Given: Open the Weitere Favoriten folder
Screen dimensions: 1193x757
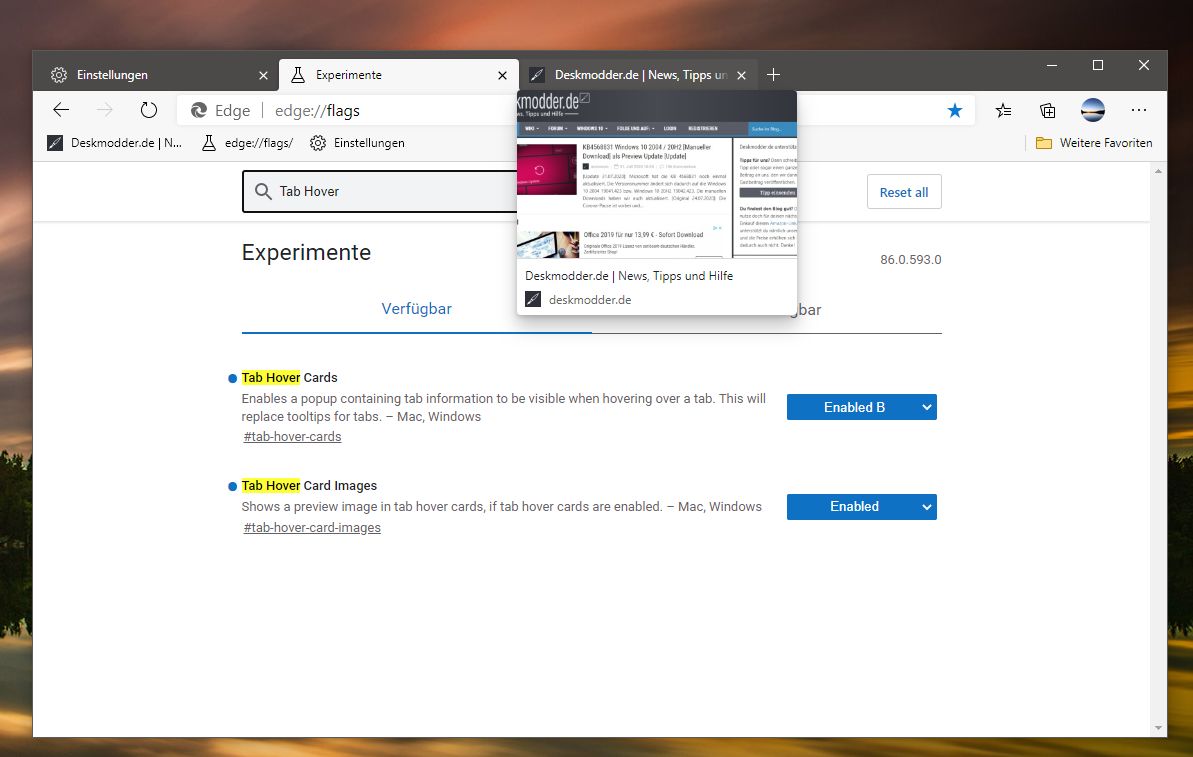Looking at the screenshot, I should click(x=1093, y=143).
